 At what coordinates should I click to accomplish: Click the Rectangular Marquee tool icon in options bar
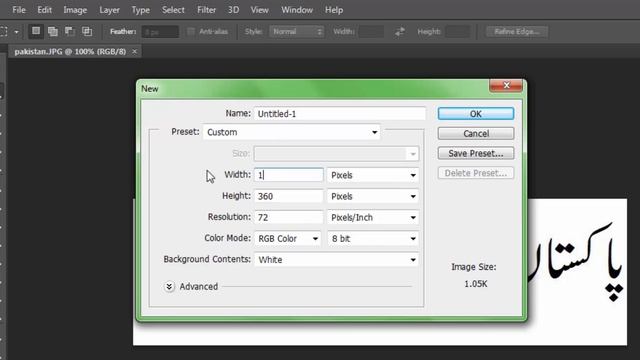4,31
